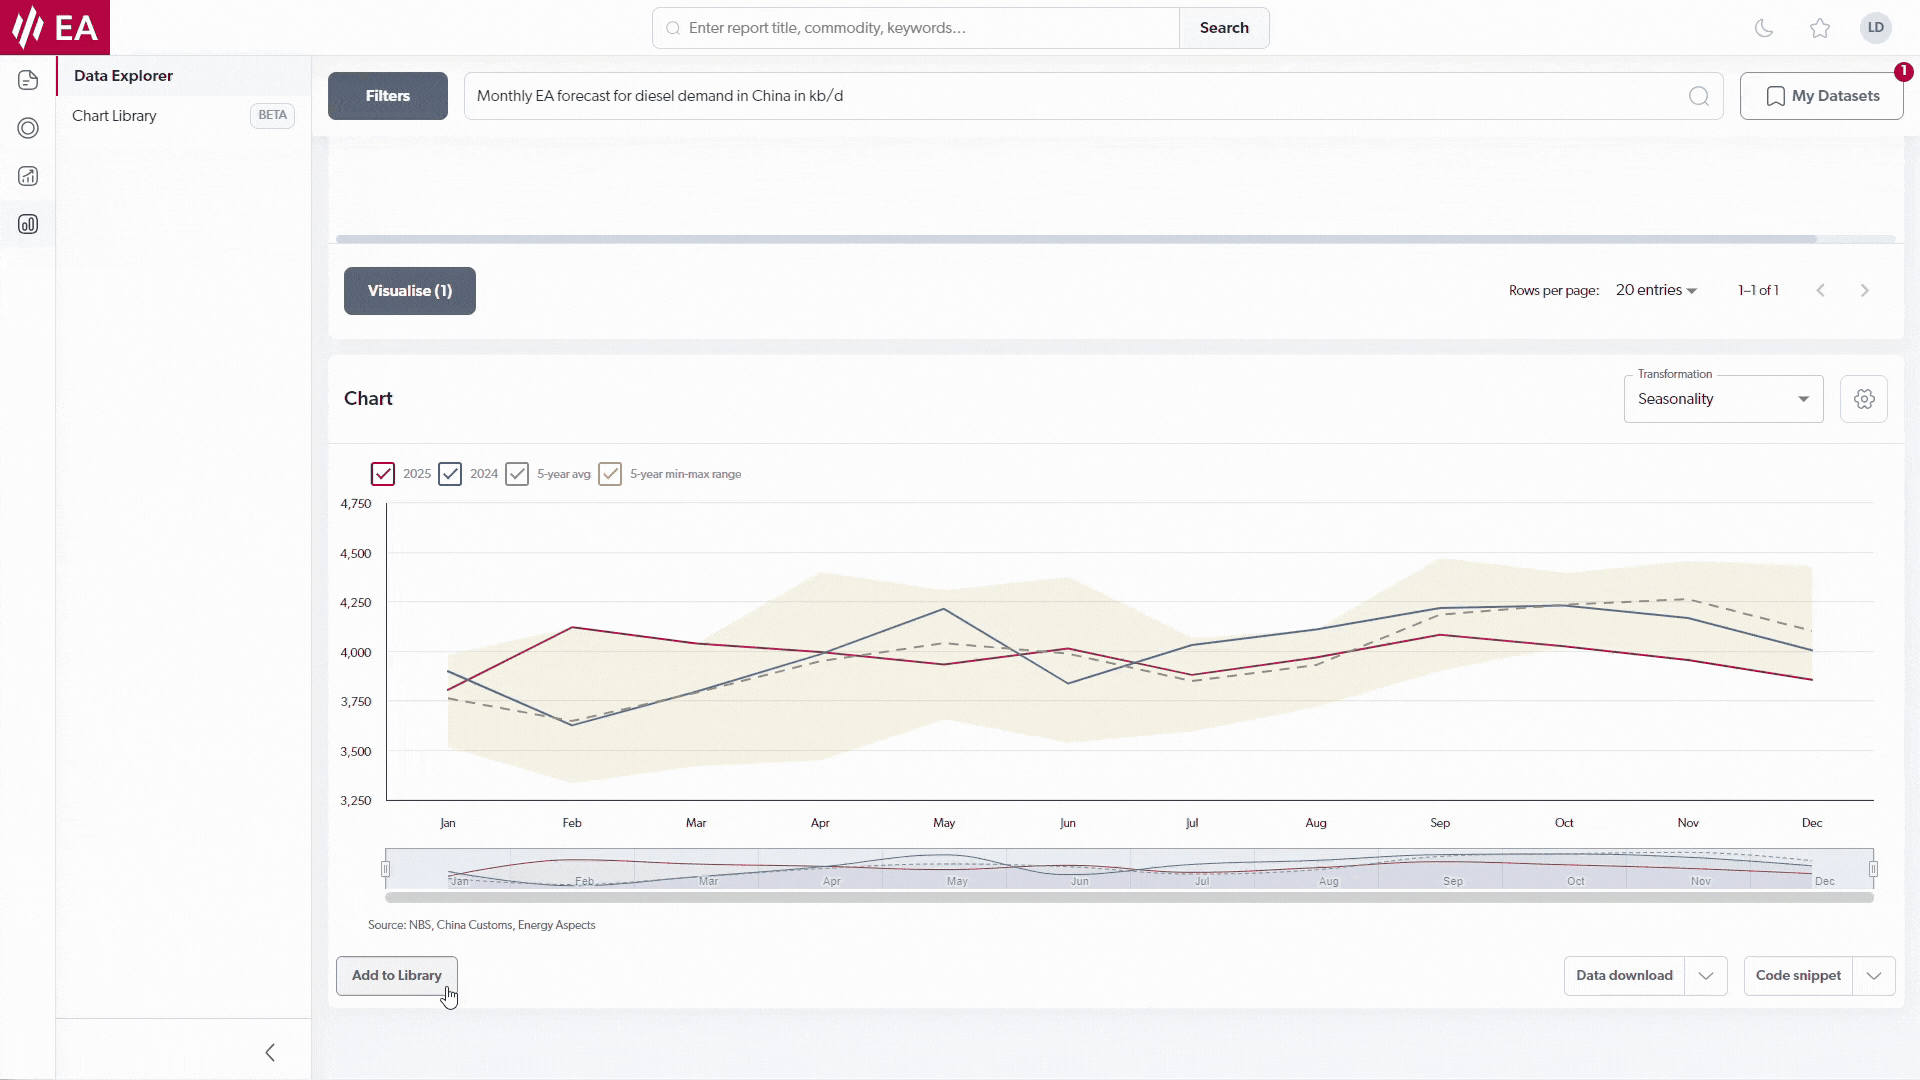This screenshot has width=1920, height=1080.
Task: Open the circle icon in left sidebar
Action: (x=28, y=128)
